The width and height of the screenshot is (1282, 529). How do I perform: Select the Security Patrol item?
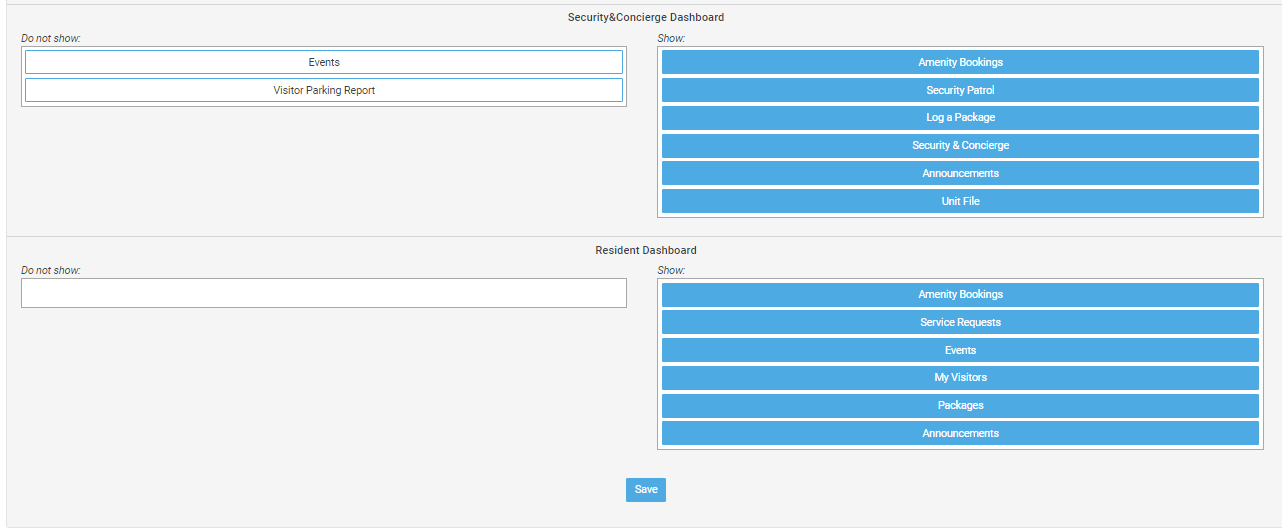[x=960, y=90]
